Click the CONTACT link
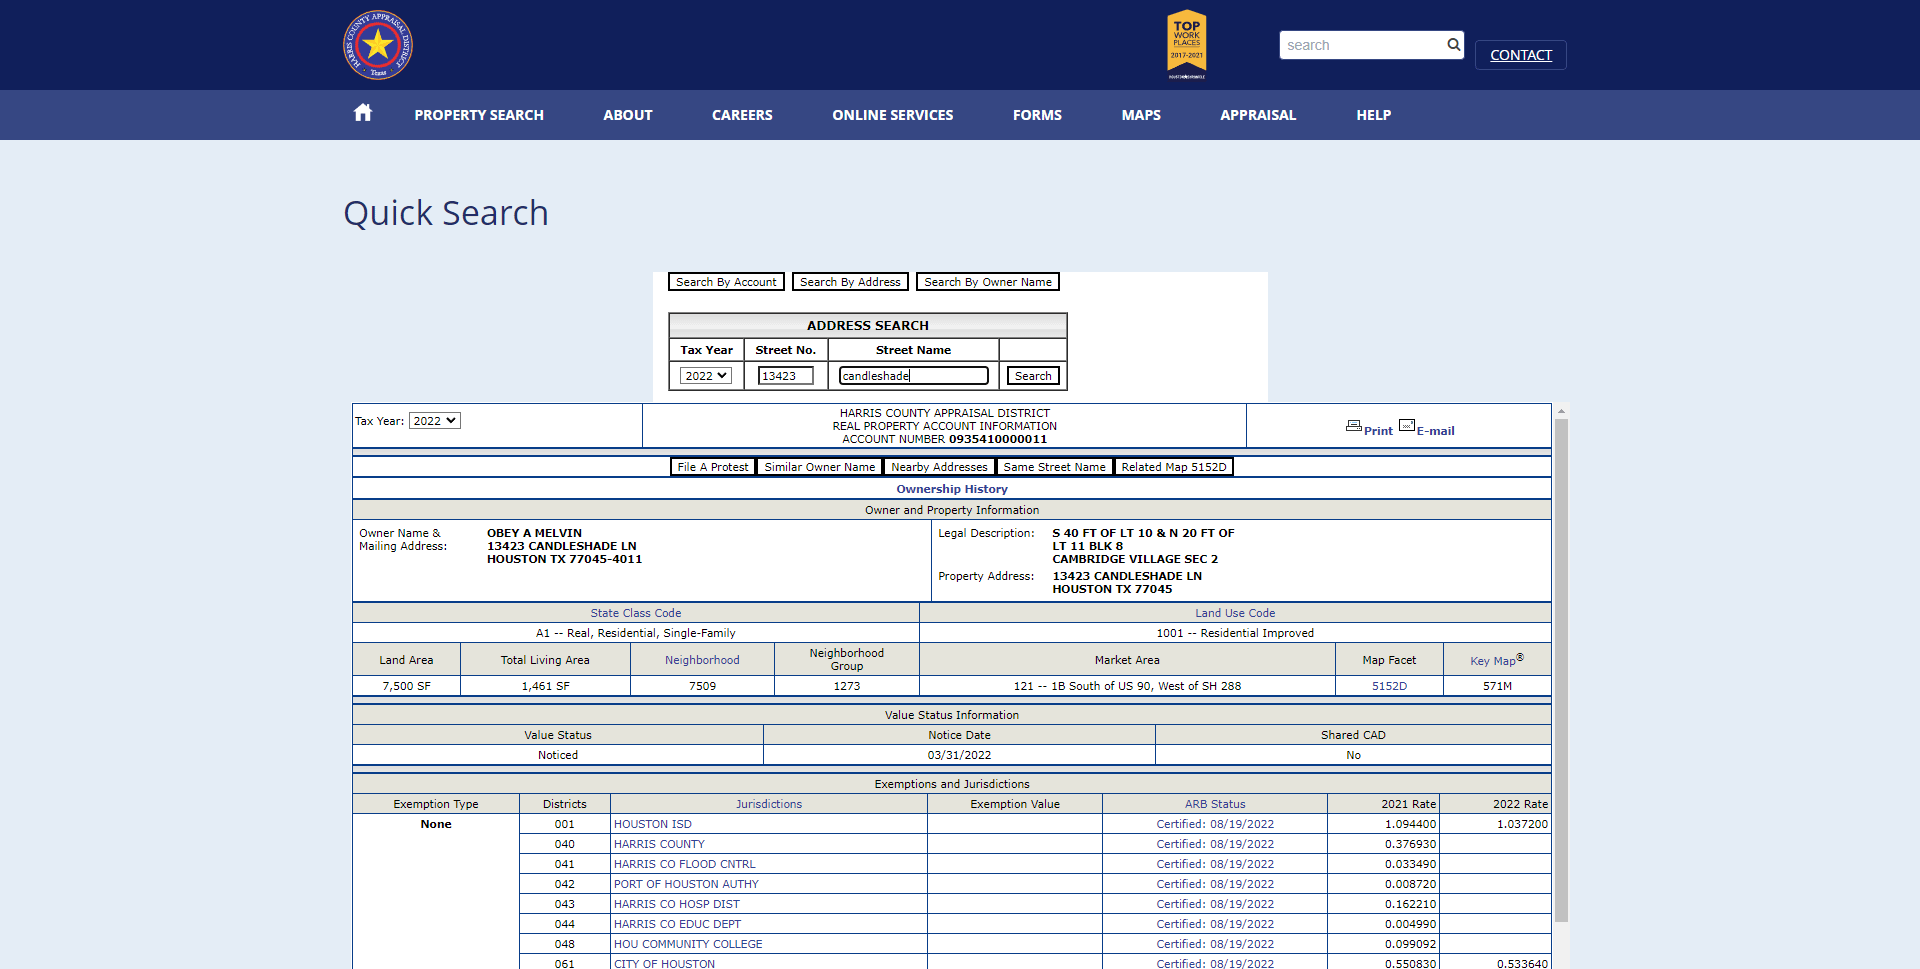 click(1521, 55)
